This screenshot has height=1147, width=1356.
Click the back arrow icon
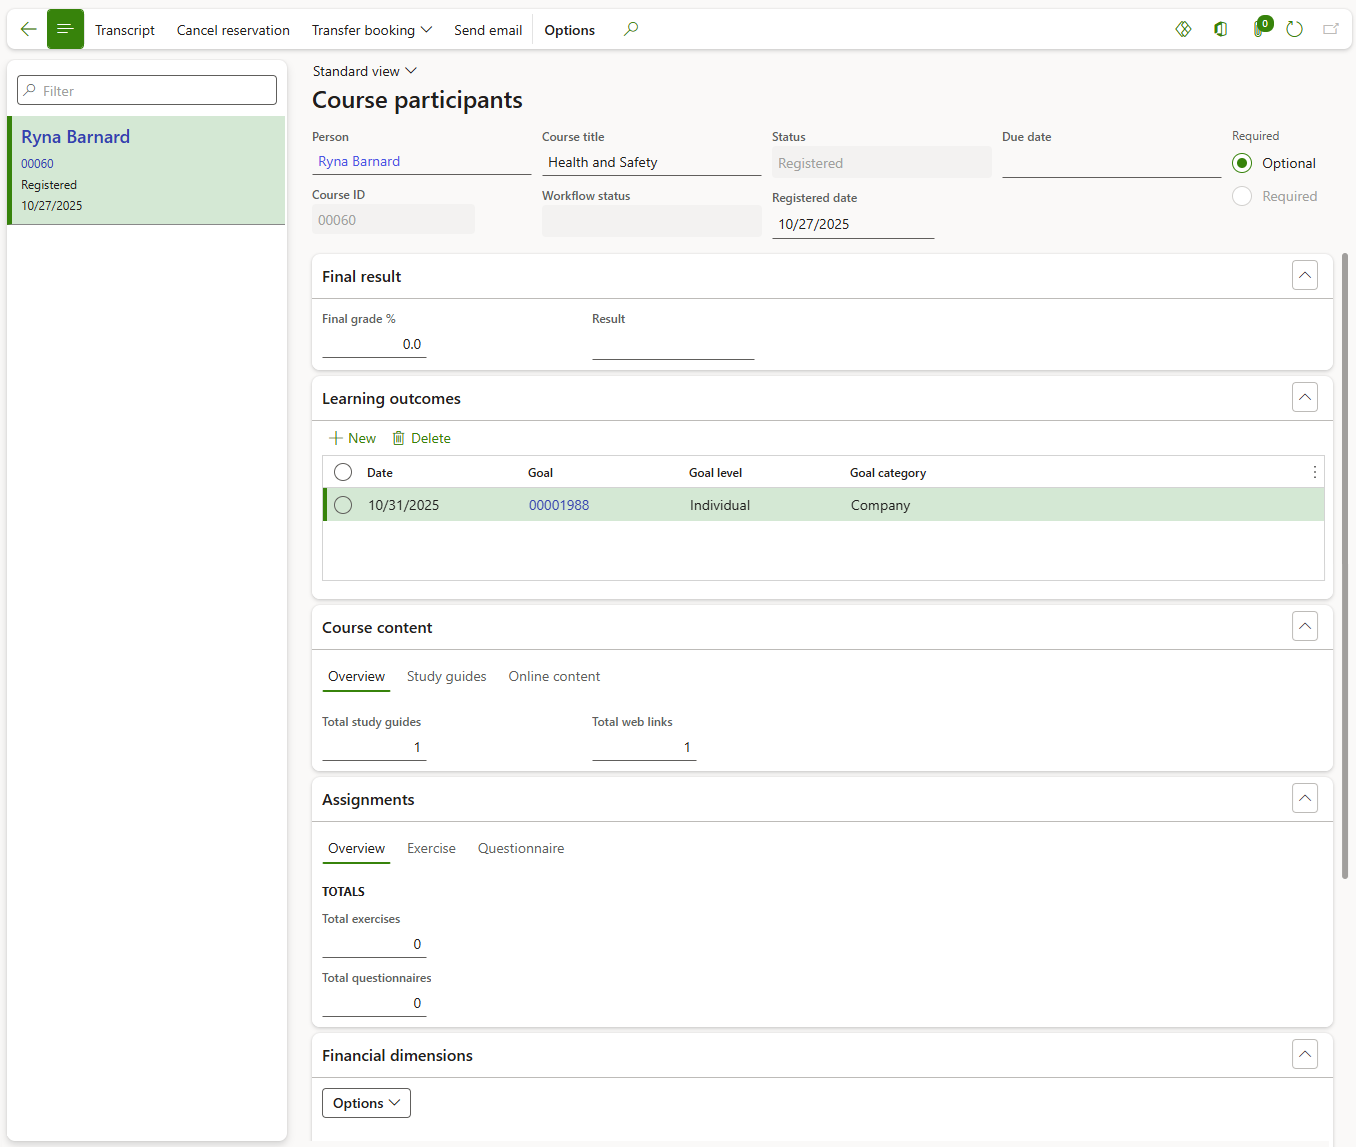coord(28,29)
